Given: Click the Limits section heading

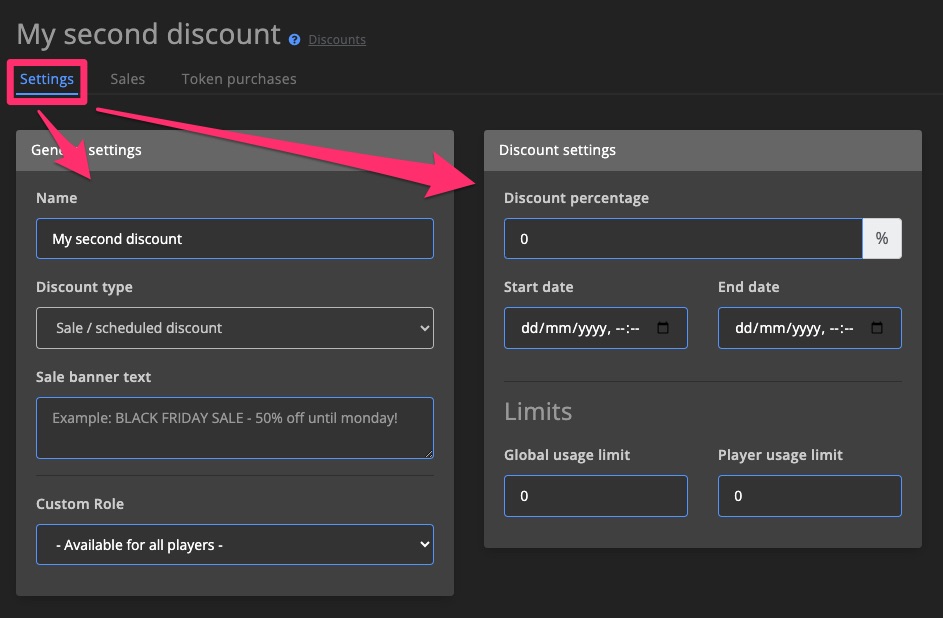Looking at the screenshot, I should [x=536, y=410].
